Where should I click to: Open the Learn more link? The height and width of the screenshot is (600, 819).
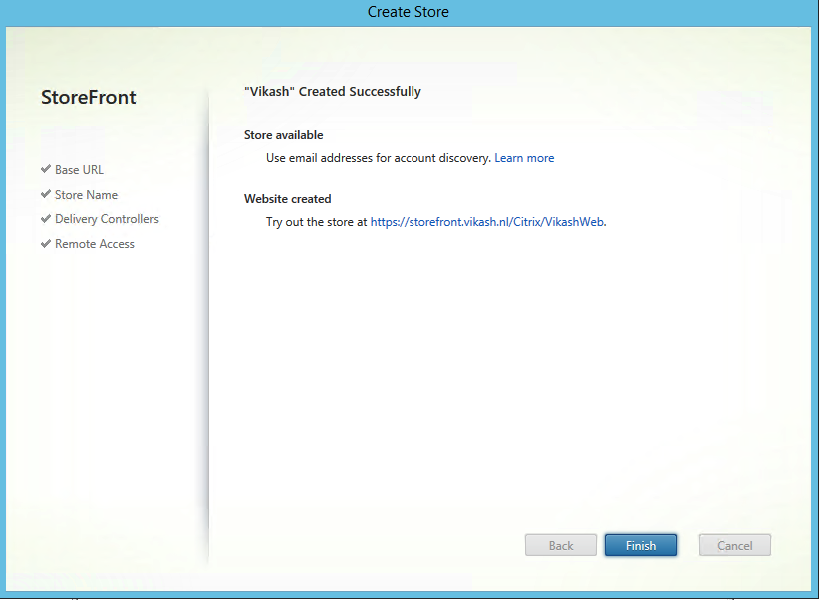coord(524,158)
